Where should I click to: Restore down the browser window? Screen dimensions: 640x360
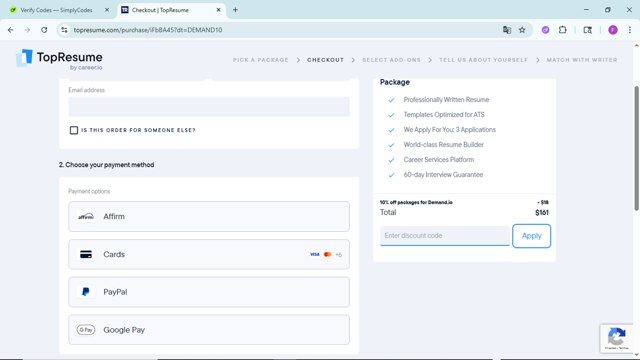click(607, 10)
